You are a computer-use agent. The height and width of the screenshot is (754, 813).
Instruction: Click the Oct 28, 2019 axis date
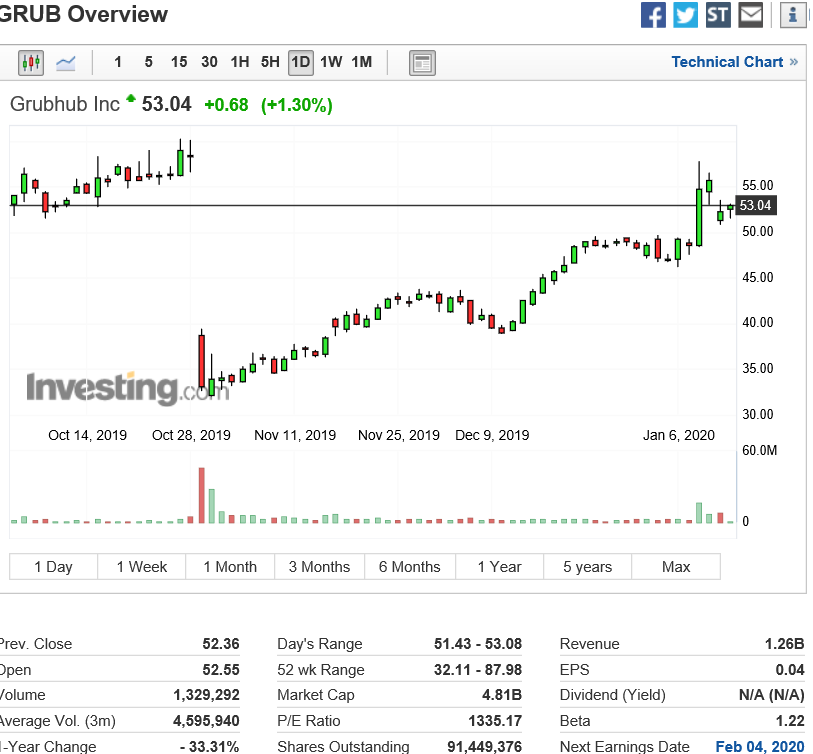coord(191,435)
